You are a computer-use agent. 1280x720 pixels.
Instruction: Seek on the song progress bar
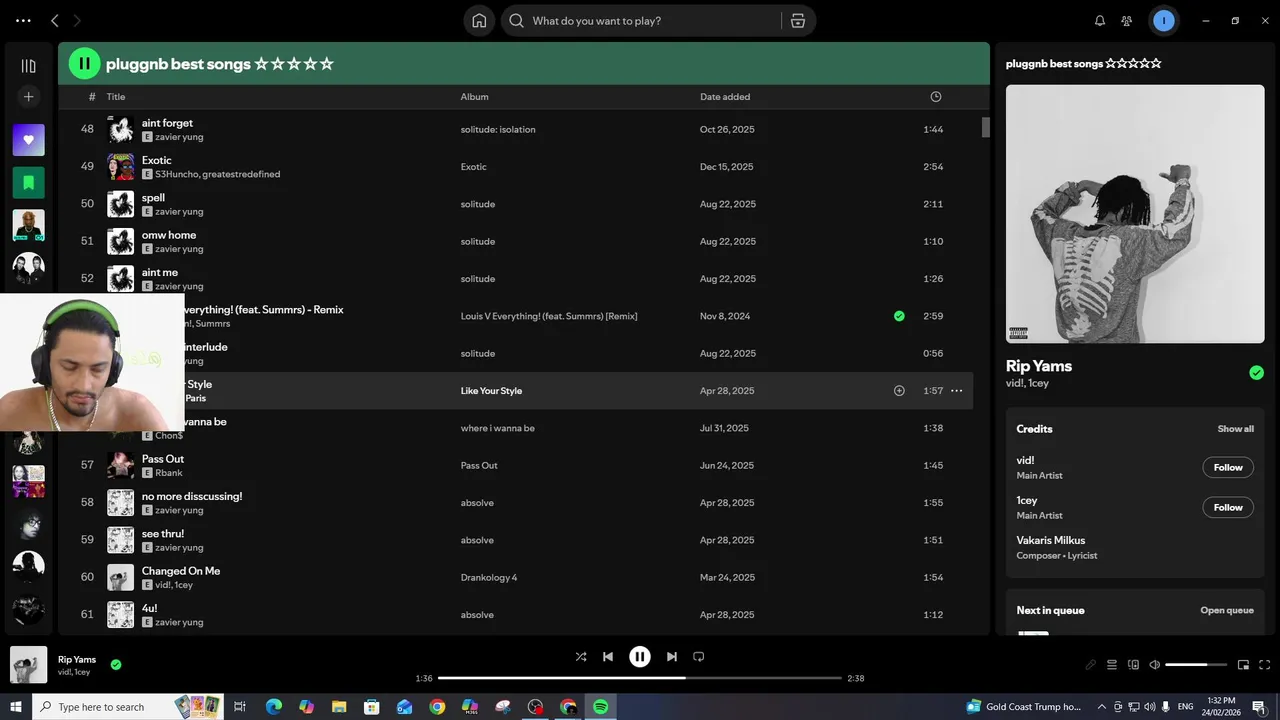point(640,678)
